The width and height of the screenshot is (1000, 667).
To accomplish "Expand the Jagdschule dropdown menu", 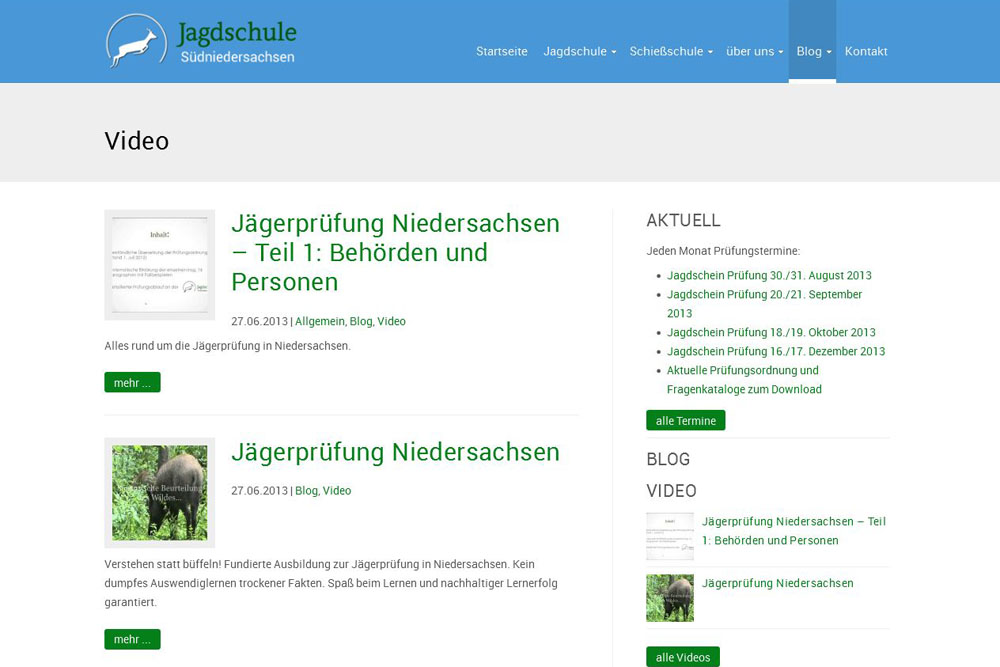I will tap(578, 51).
